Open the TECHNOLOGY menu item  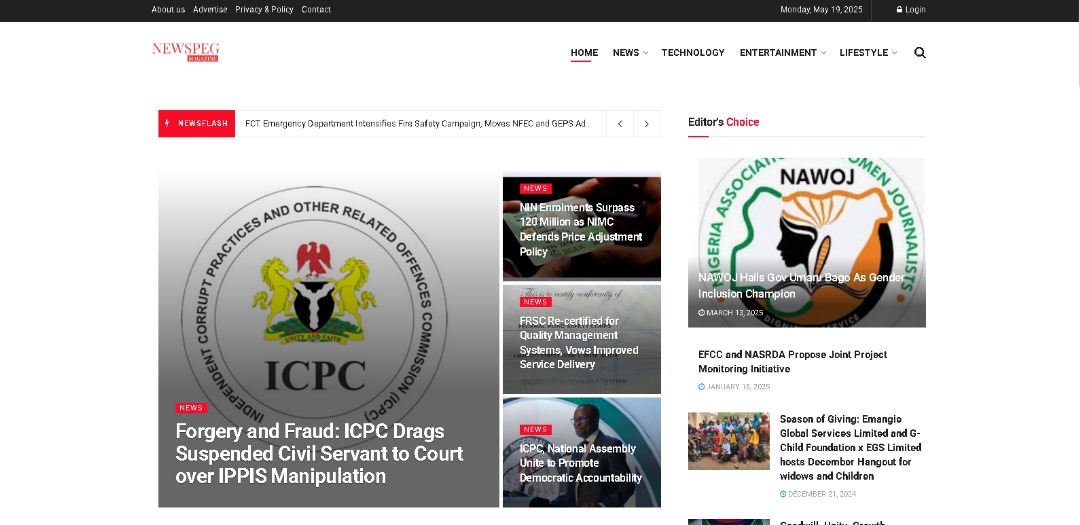click(x=693, y=52)
